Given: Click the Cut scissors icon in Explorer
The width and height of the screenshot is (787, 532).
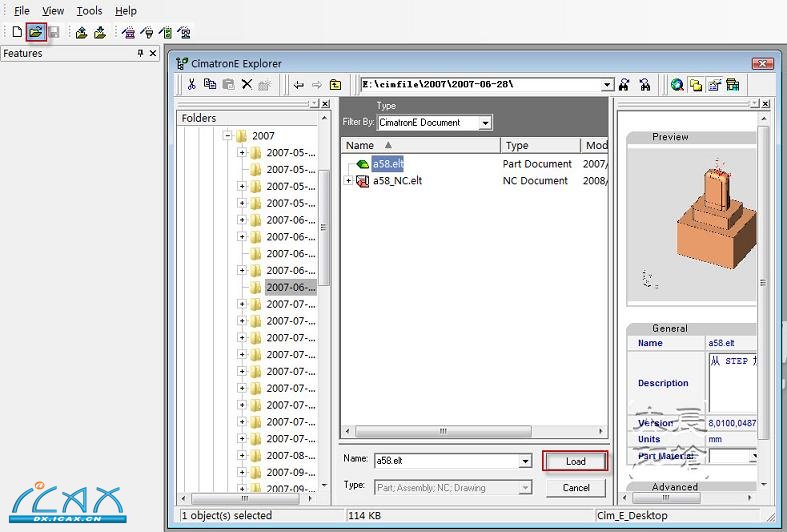Looking at the screenshot, I should (x=192, y=86).
